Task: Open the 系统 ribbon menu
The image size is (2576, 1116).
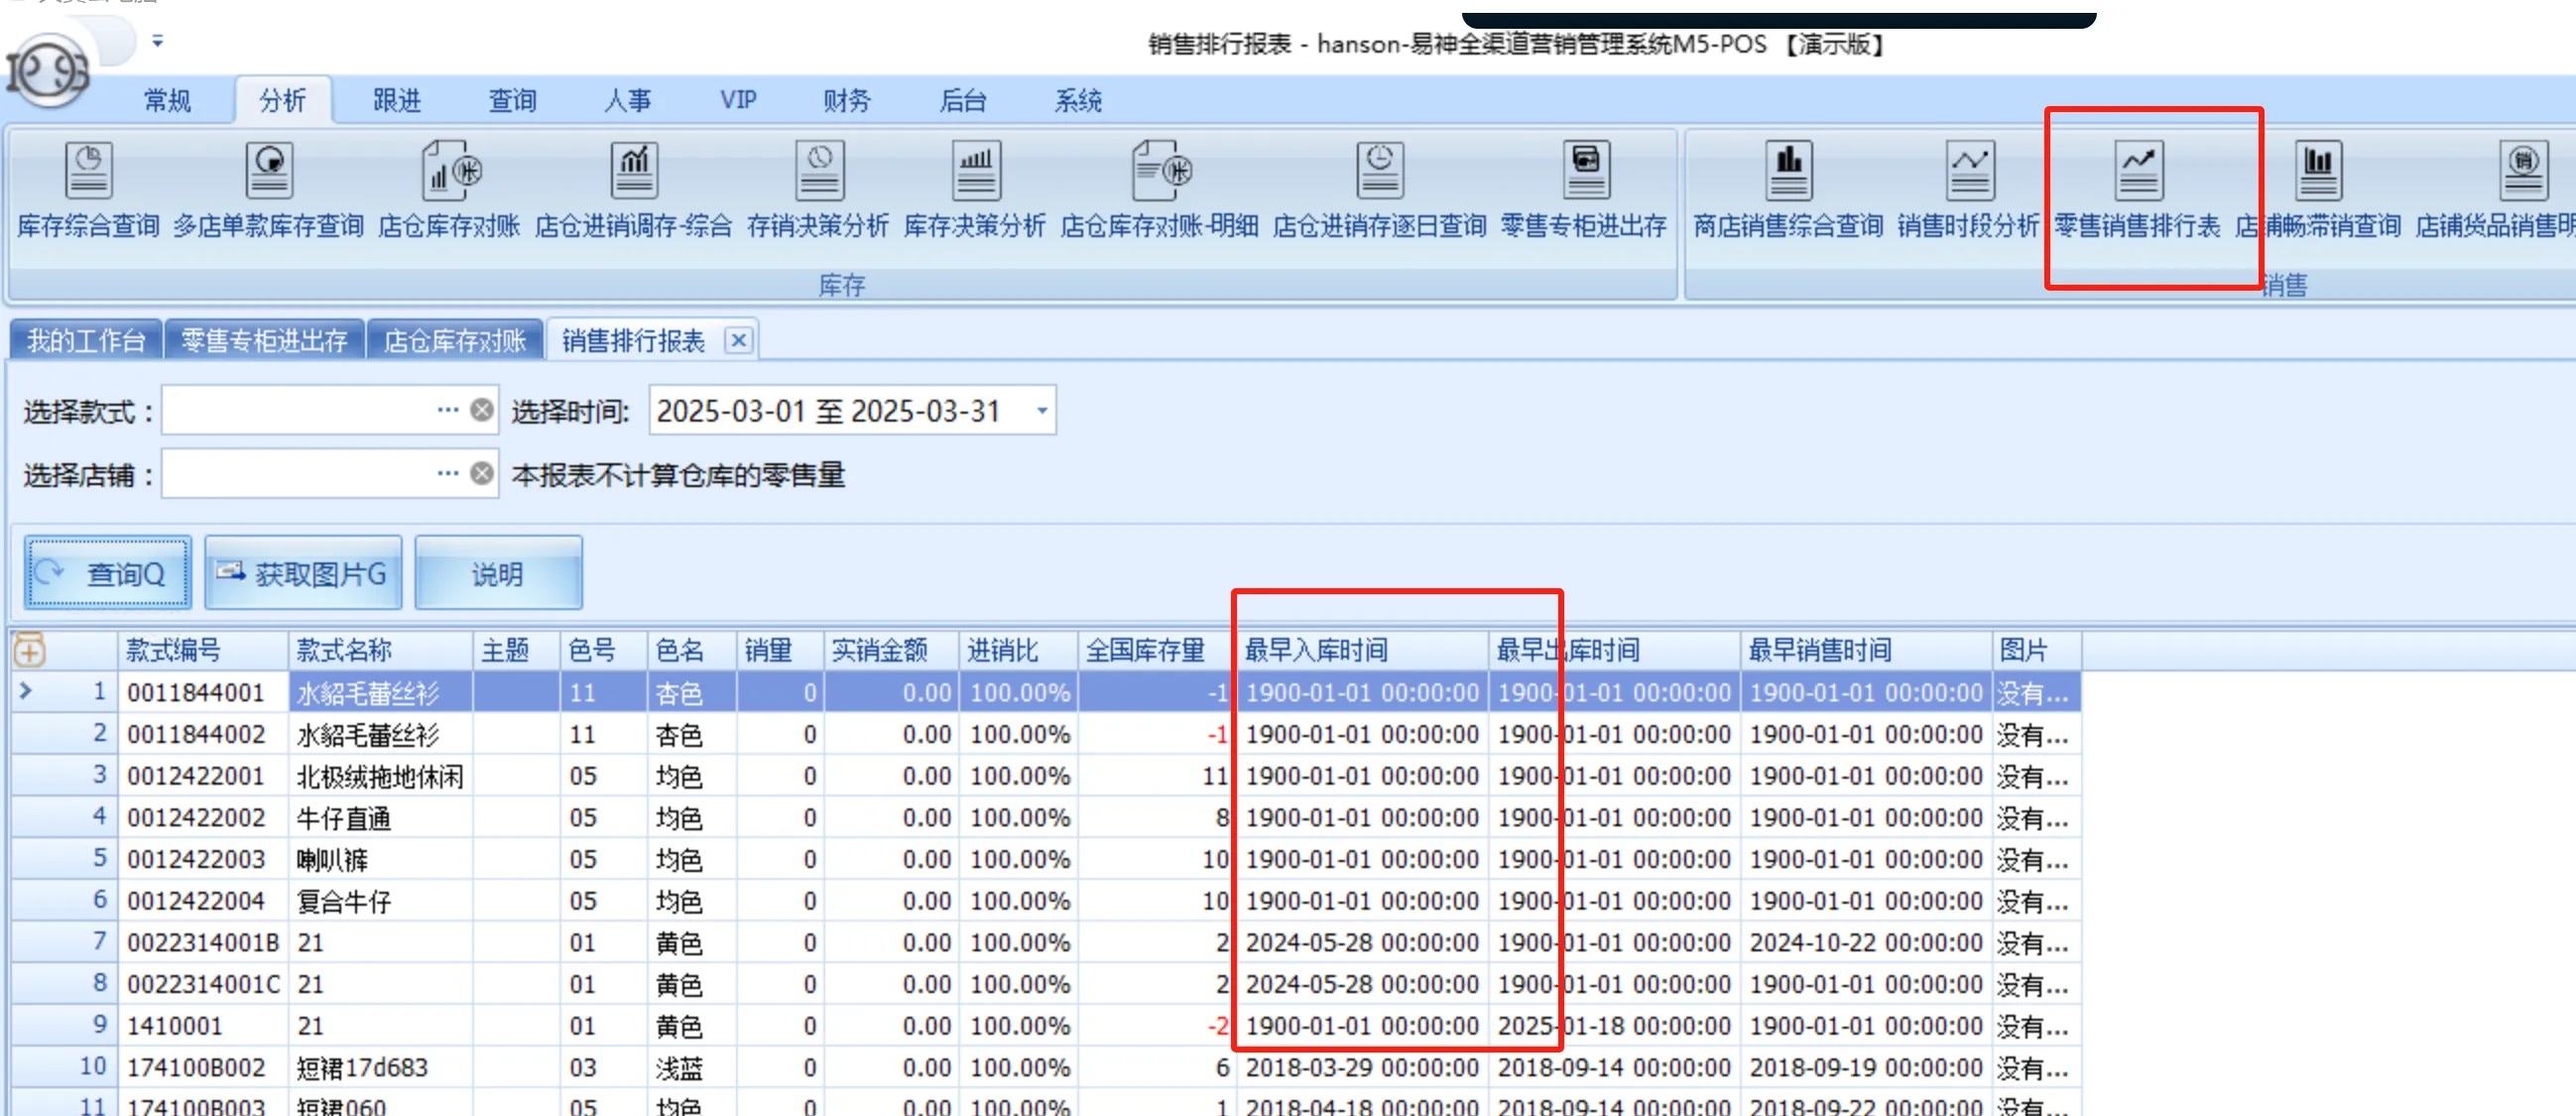Action: (1077, 100)
